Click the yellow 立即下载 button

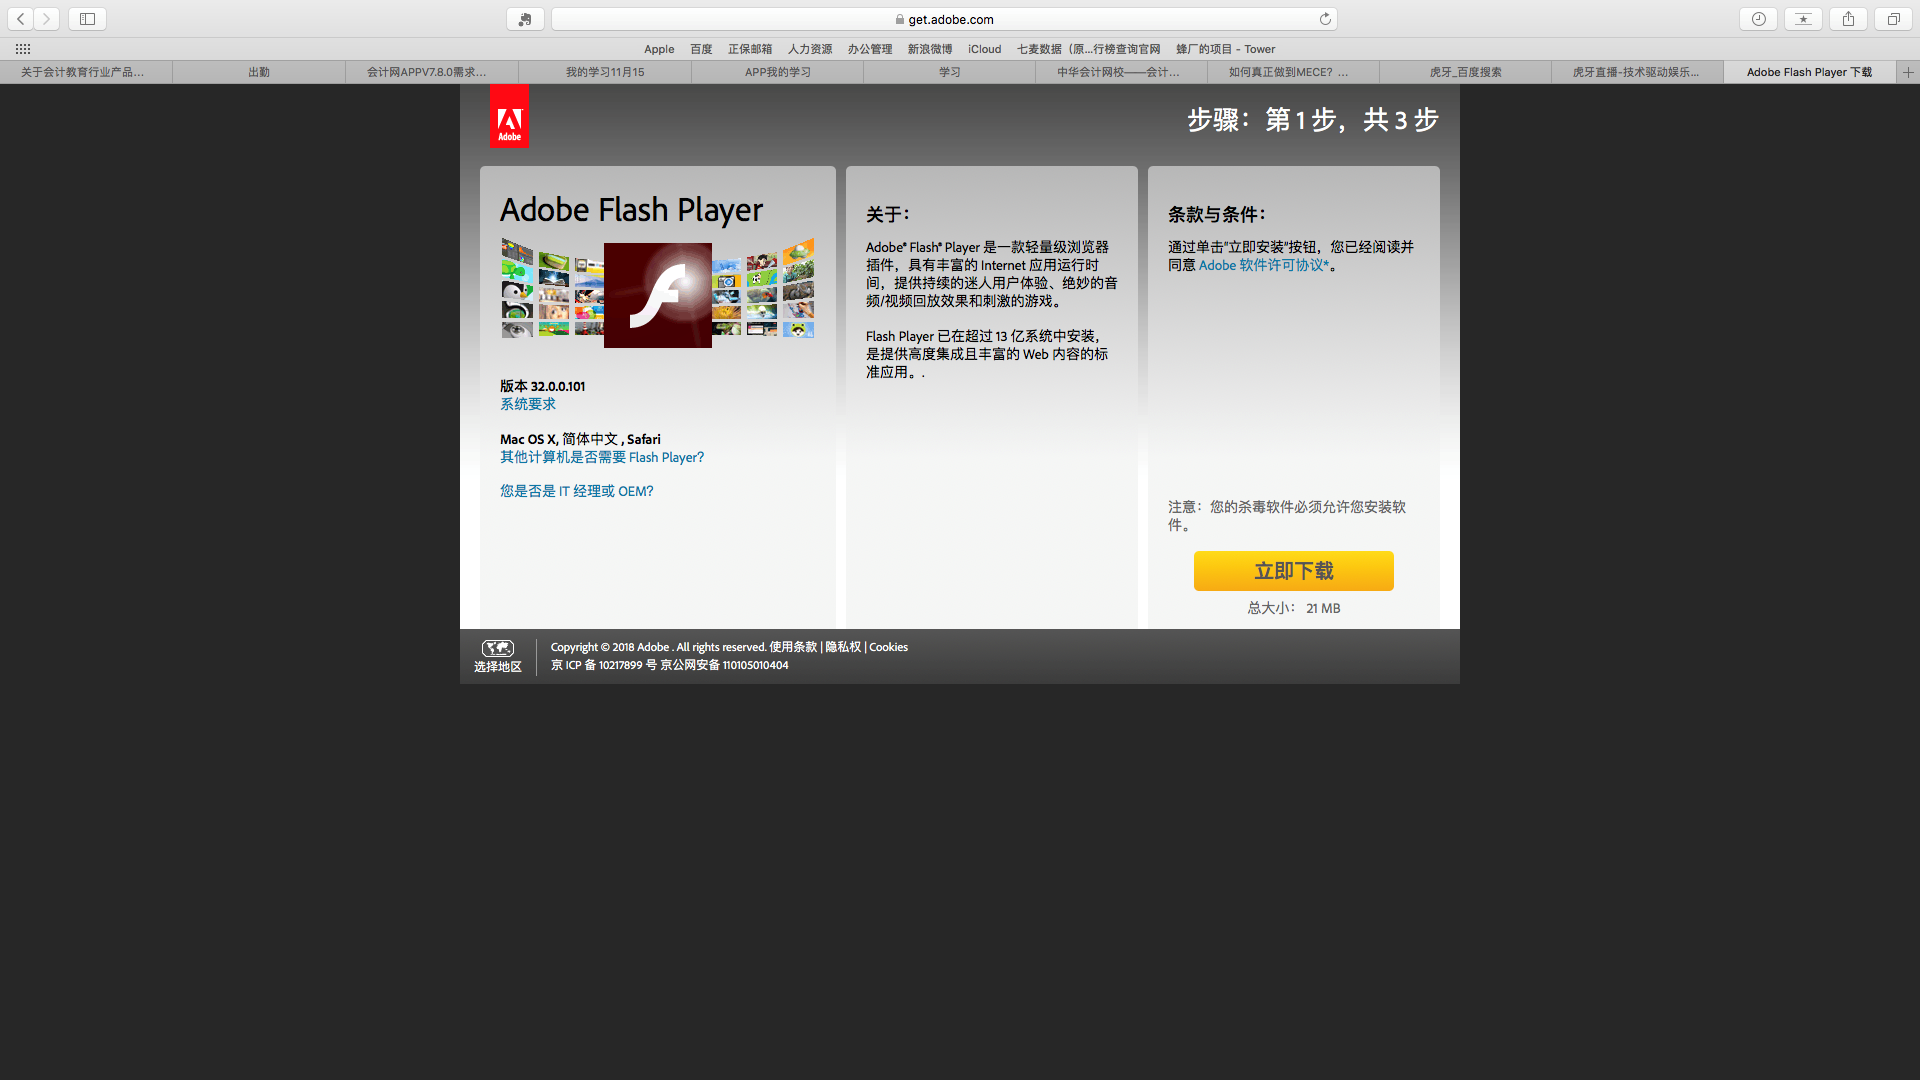point(1293,571)
